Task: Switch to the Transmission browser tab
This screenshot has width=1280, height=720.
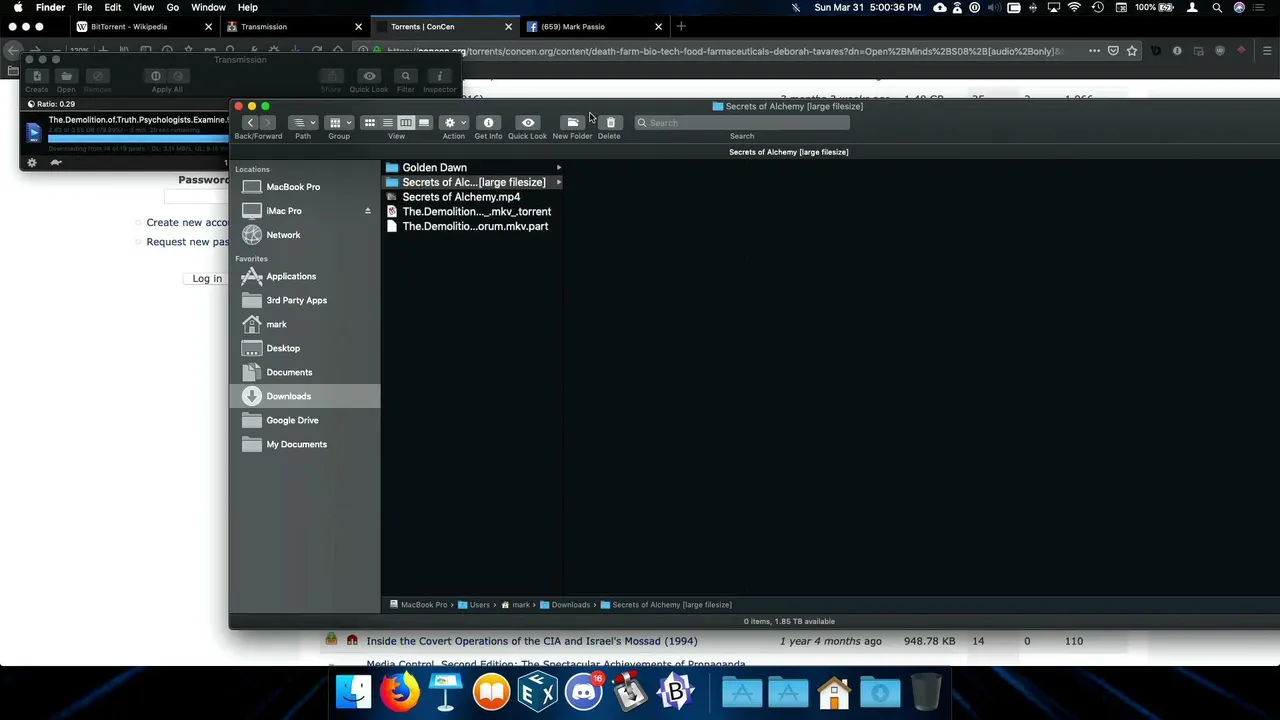Action: click(294, 27)
